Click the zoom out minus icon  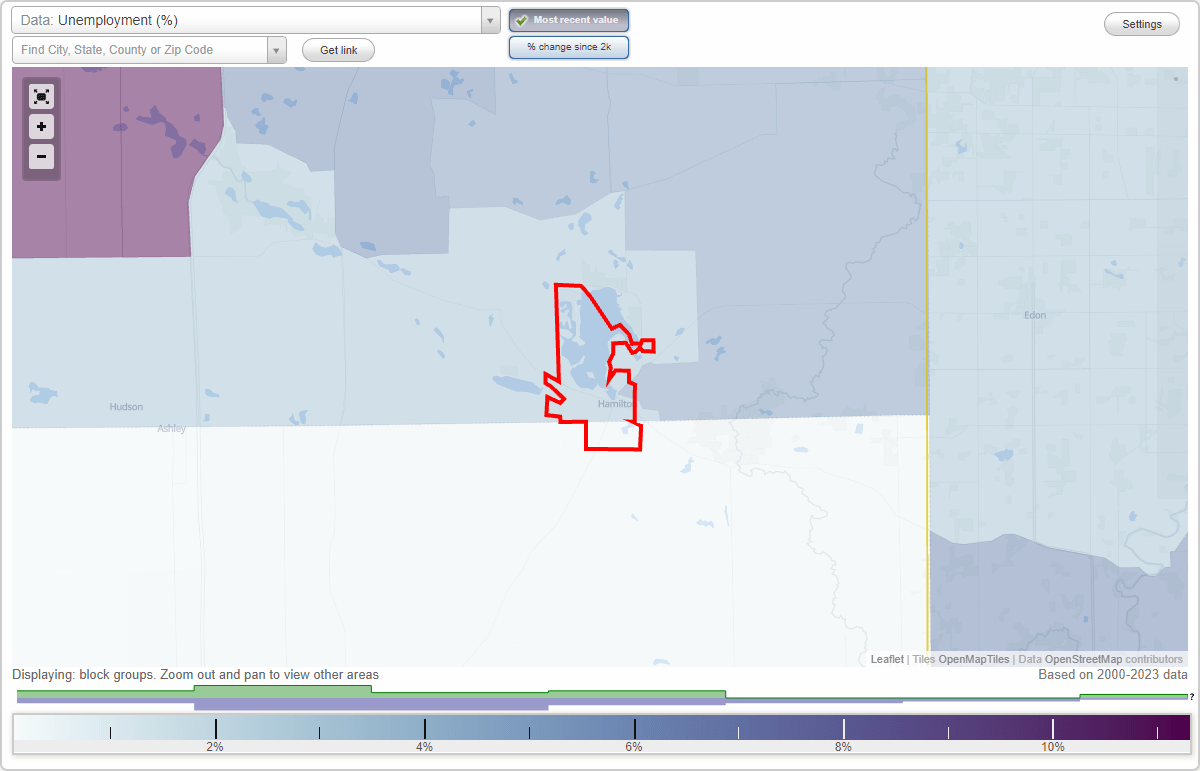pos(41,157)
